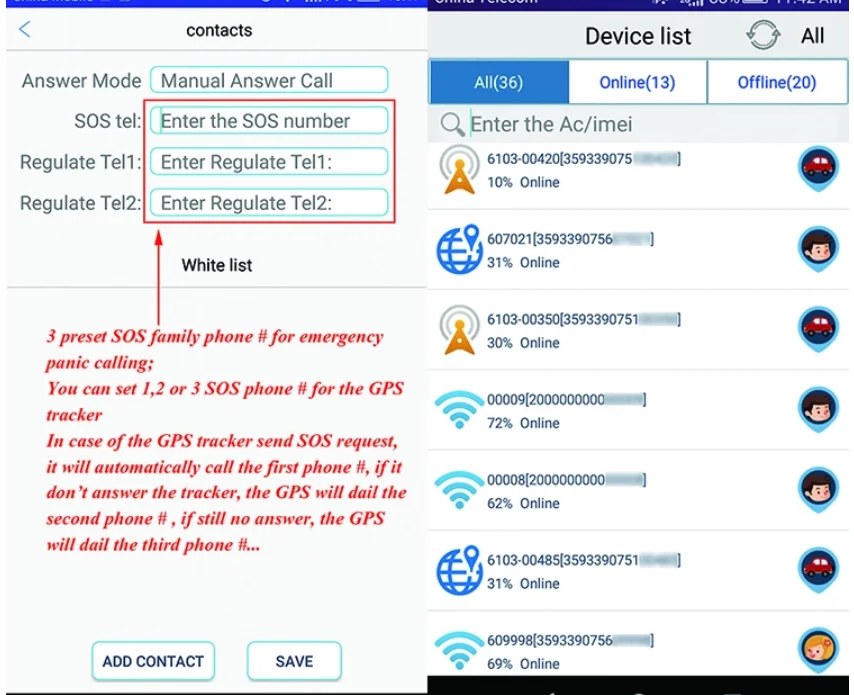Focus the SOS number input field
854x695 pixels.
click(x=269, y=120)
